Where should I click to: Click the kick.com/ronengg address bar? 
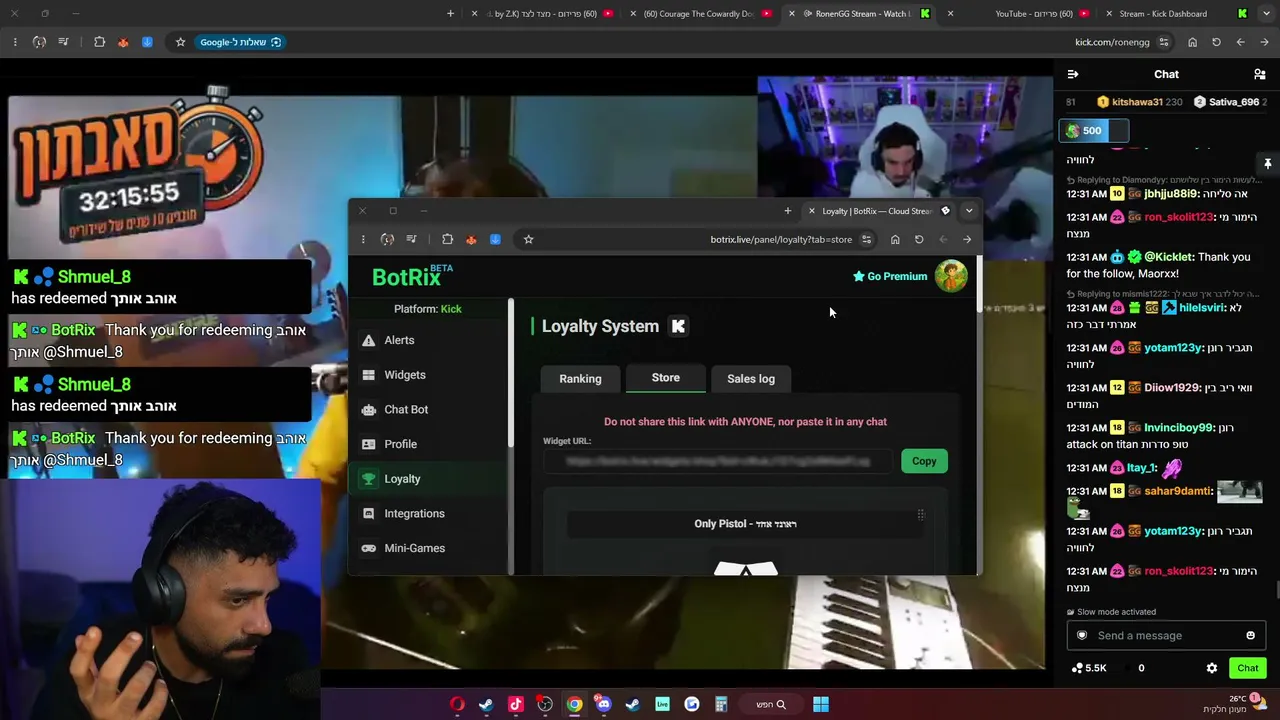[1112, 42]
